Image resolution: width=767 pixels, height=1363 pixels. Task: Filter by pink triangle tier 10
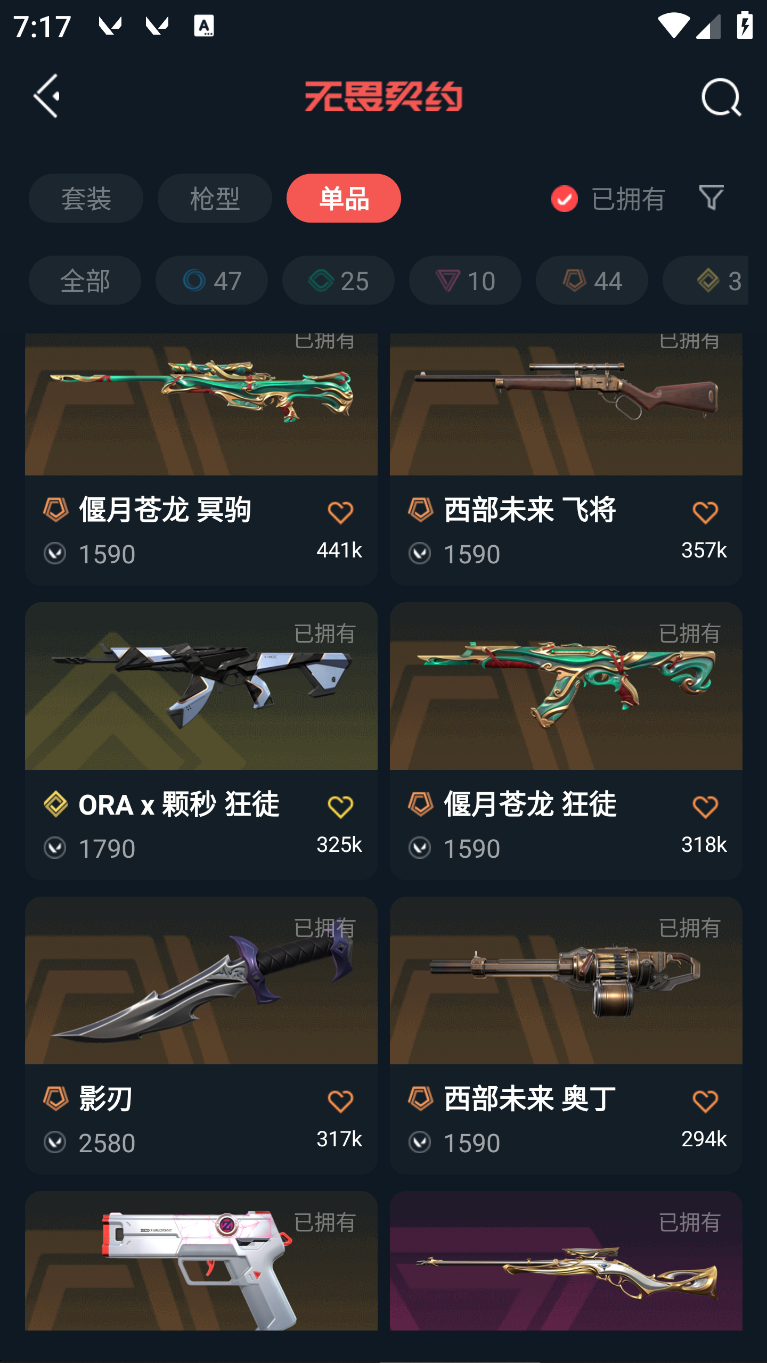pos(466,280)
